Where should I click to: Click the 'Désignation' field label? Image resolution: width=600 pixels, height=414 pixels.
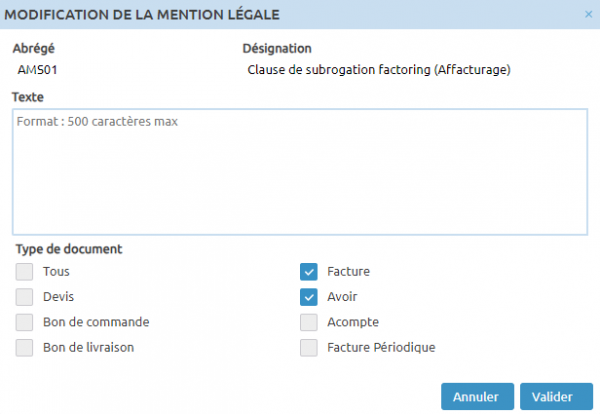click(x=277, y=48)
